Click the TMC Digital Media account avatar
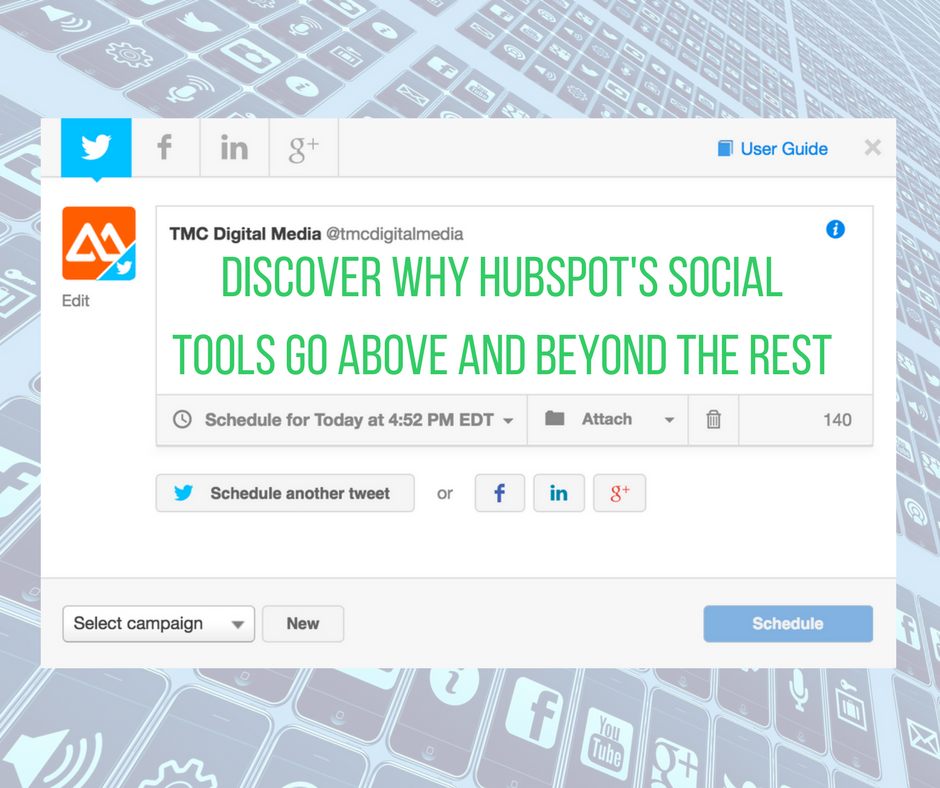Viewport: 940px width, 788px height. (99, 243)
